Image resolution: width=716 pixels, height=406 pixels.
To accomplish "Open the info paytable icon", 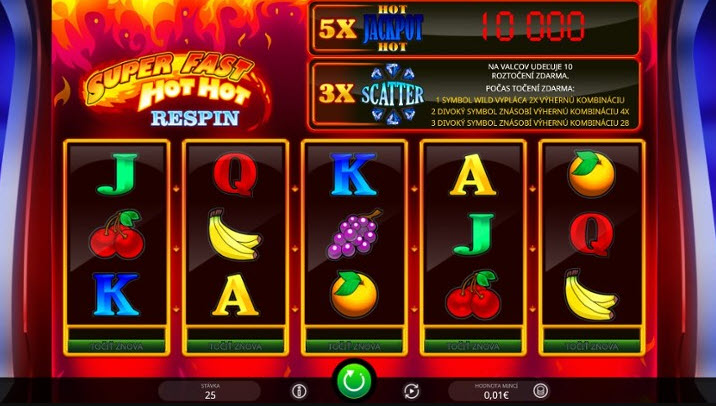I will point(299,391).
